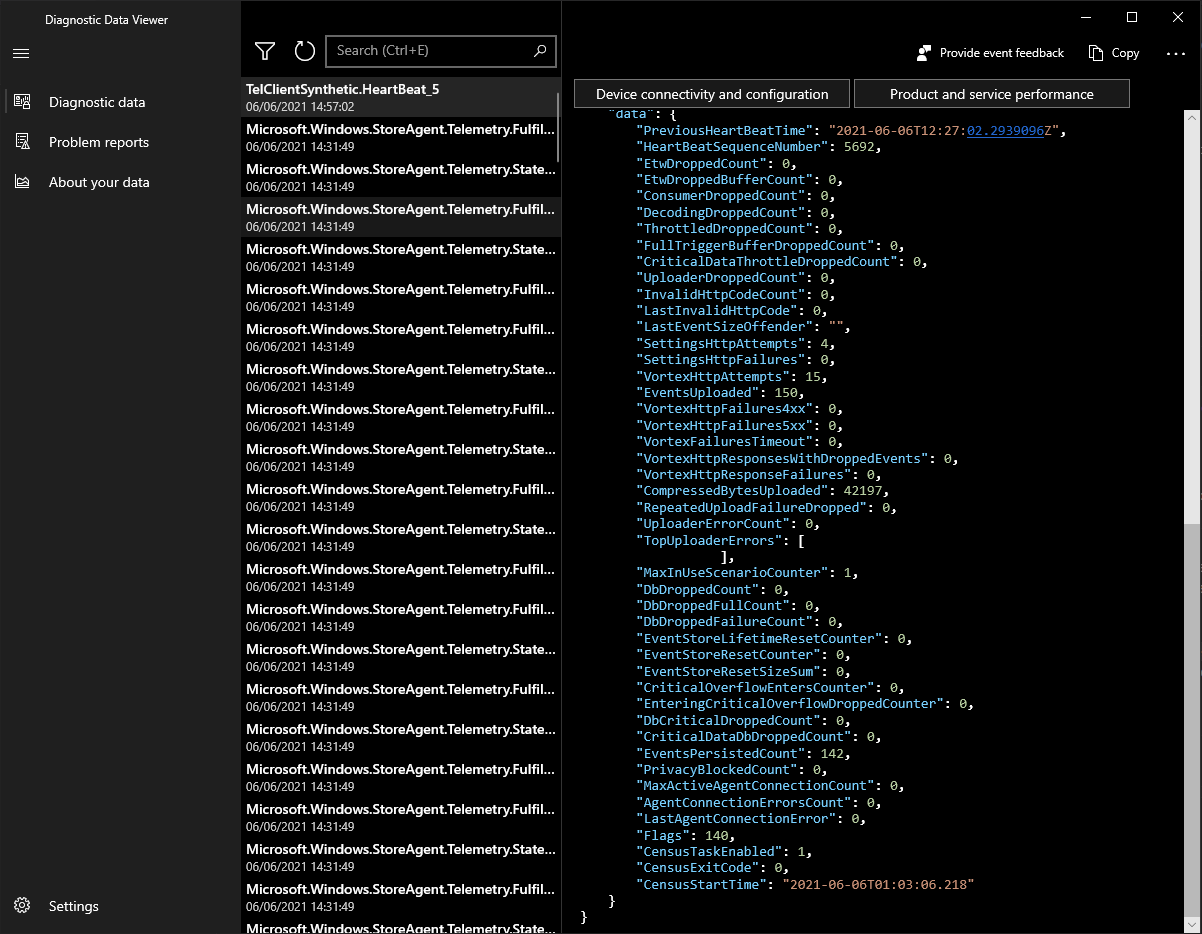The height and width of the screenshot is (934, 1202).
Task: Click the Problem reports sidebar icon
Action: (22, 142)
